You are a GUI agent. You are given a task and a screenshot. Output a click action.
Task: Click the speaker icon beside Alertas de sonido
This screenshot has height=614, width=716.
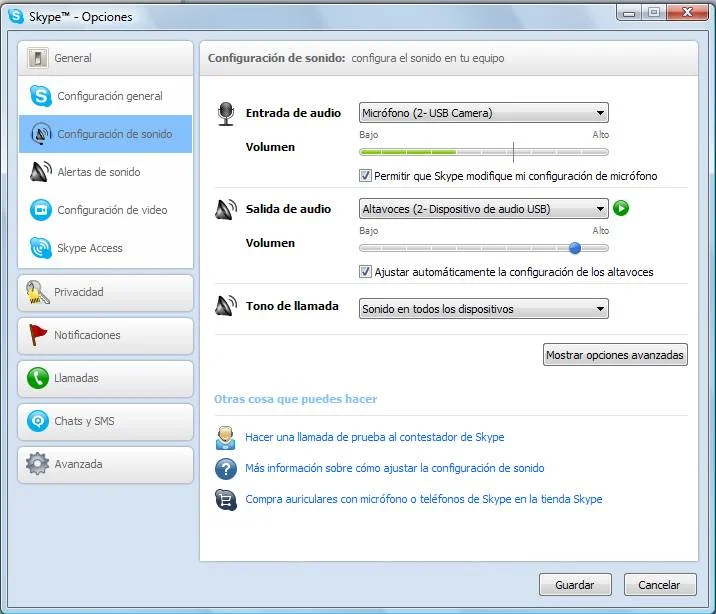pyautogui.click(x=41, y=172)
